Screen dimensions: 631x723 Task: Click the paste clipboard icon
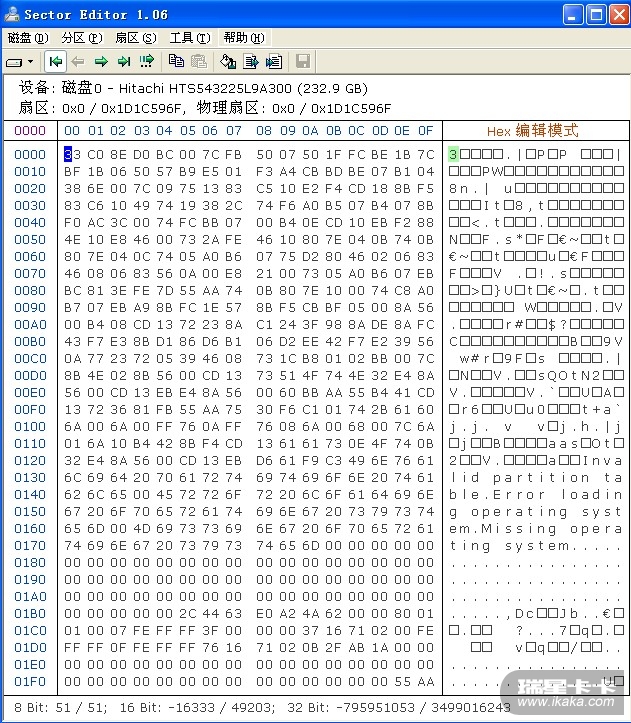[199, 61]
